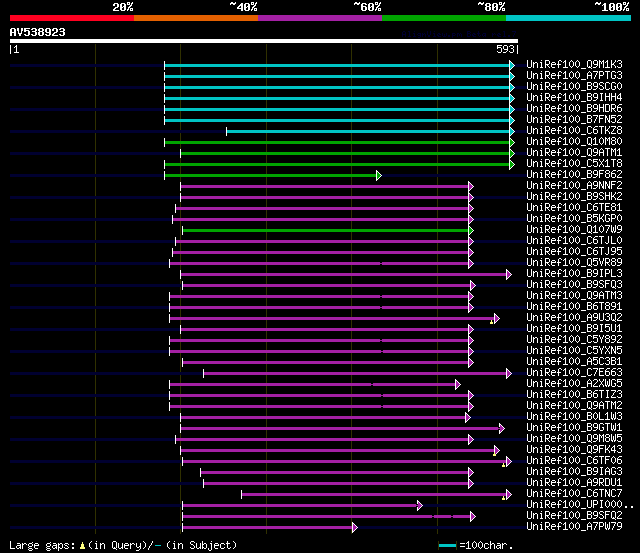
Task: Select the UniRef100_B6TIZ3 label
Action: pyautogui.click(x=574, y=395)
